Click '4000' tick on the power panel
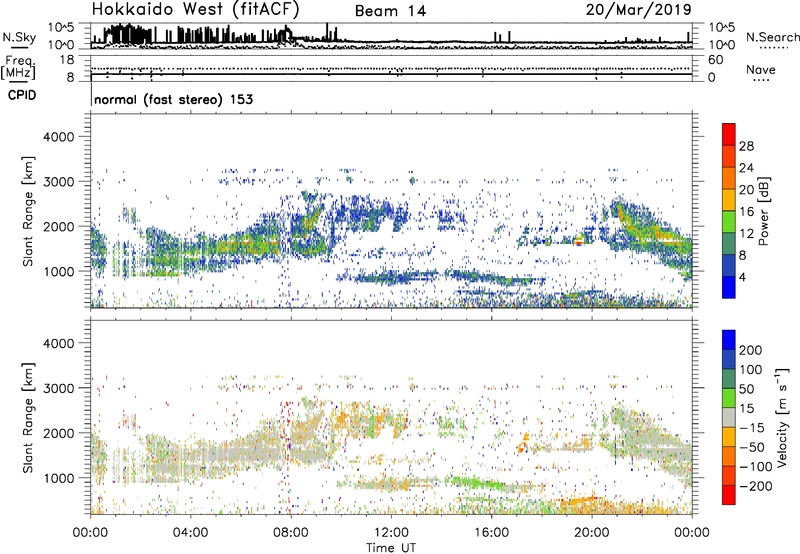This screenshot has height=554, width=800. point(58,137)
